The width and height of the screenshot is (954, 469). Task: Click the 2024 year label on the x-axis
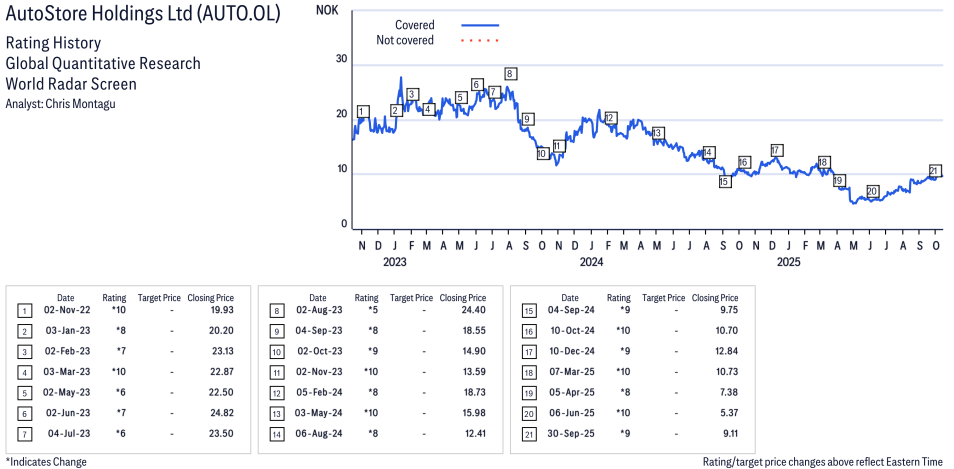[x=591, y=263]
